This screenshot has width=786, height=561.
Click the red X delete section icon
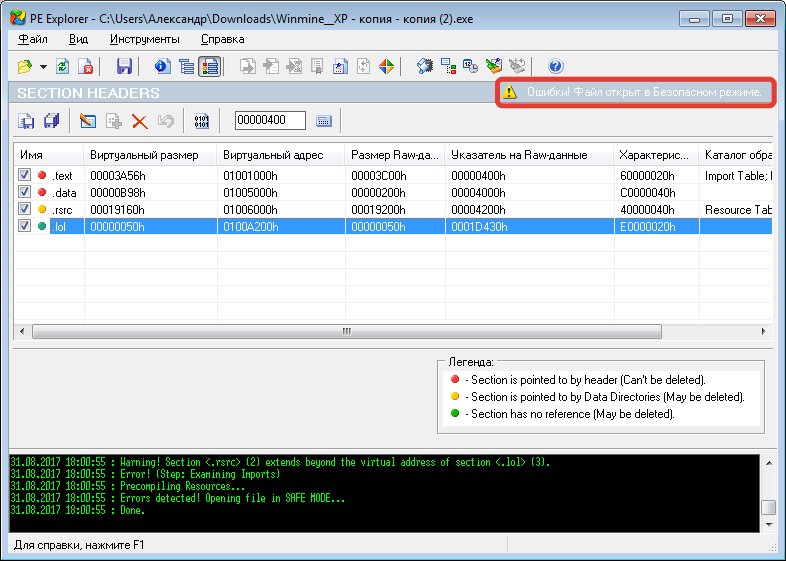(140, 121)
